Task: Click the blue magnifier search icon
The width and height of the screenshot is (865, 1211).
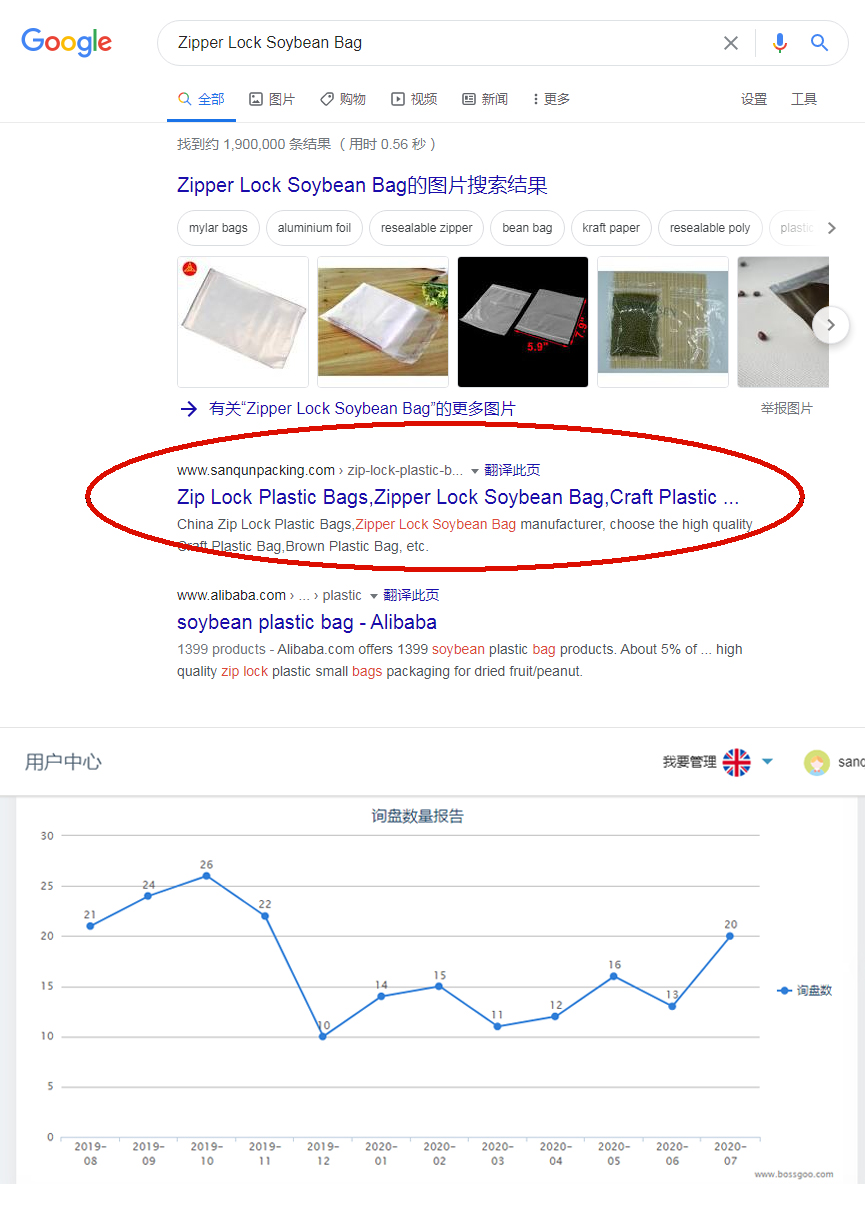Action: click(820, 43)
